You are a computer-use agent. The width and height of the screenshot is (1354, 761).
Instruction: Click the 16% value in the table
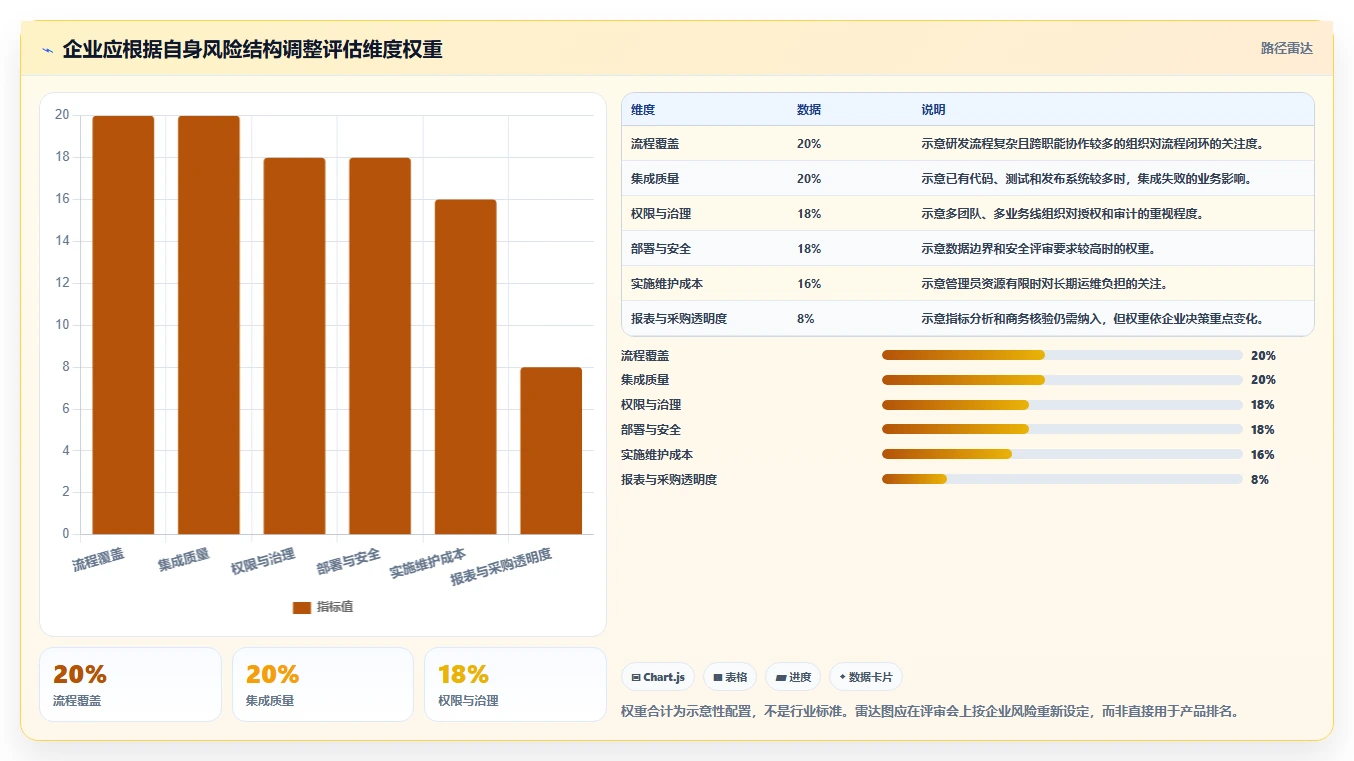(x=809, y=284)
